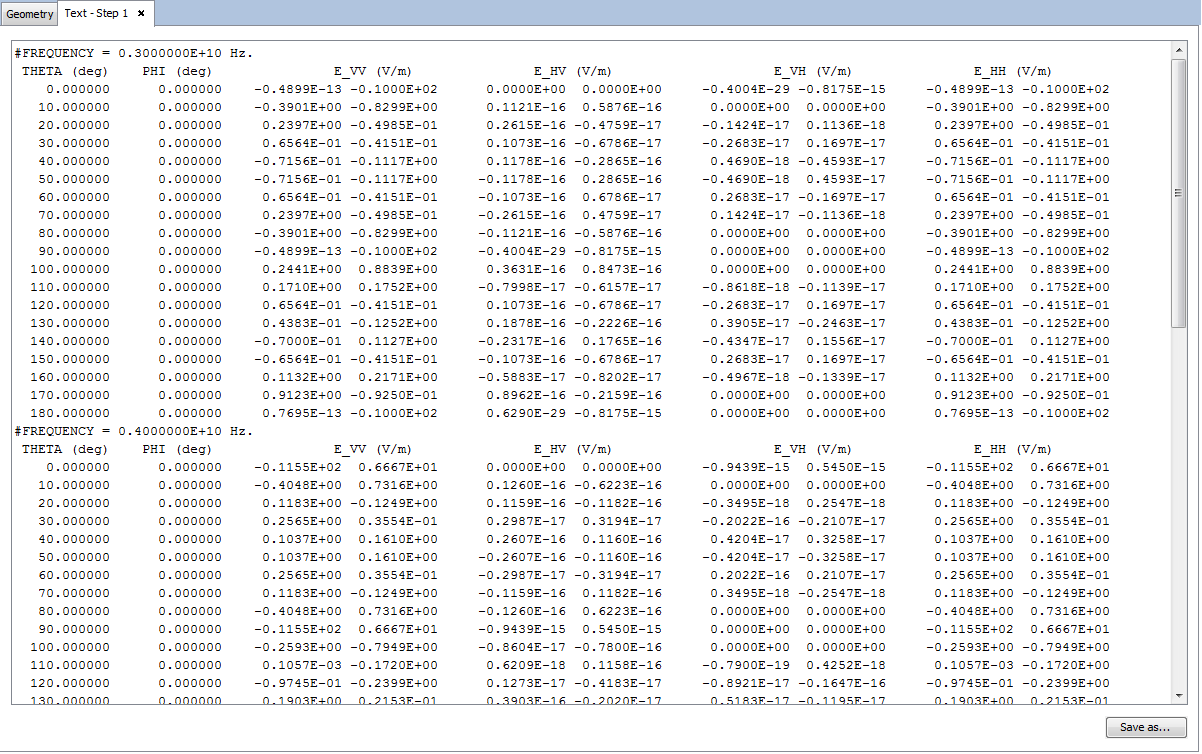The image size is (1202, 754).
Task: Click the E_VH (V/m) header in the second block
Action: point(812,449)
